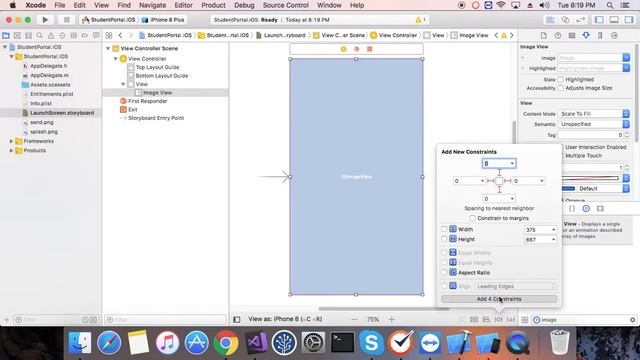640x360 pixels.
Task: Open the Navigate menu
Action: [x=152, y=5]
